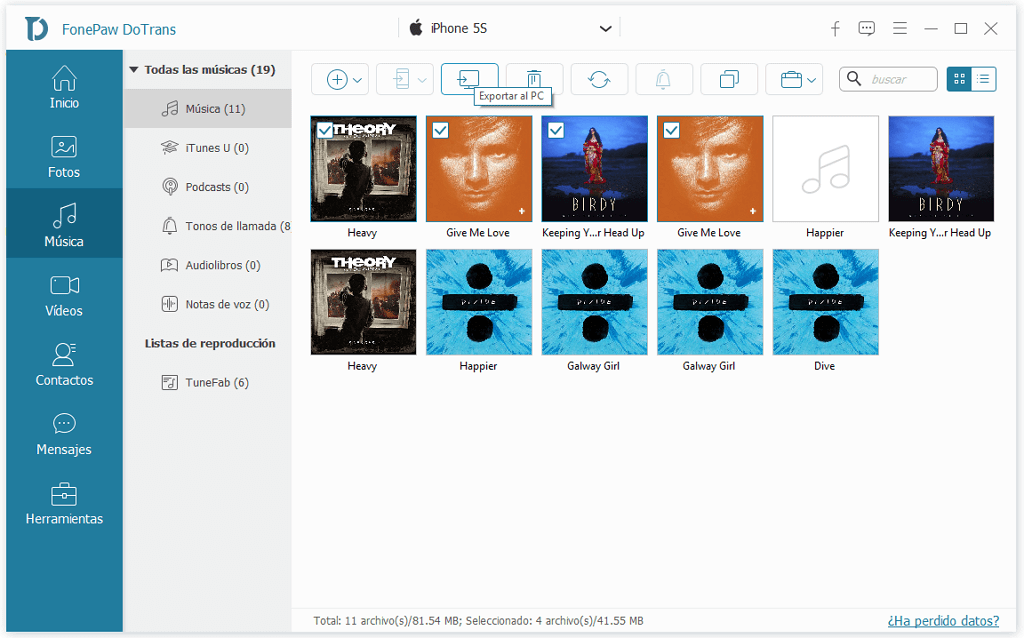Click the Dive song title label
The height and width of the screenshot is (638, 1024).
click(x=824, y=366)
